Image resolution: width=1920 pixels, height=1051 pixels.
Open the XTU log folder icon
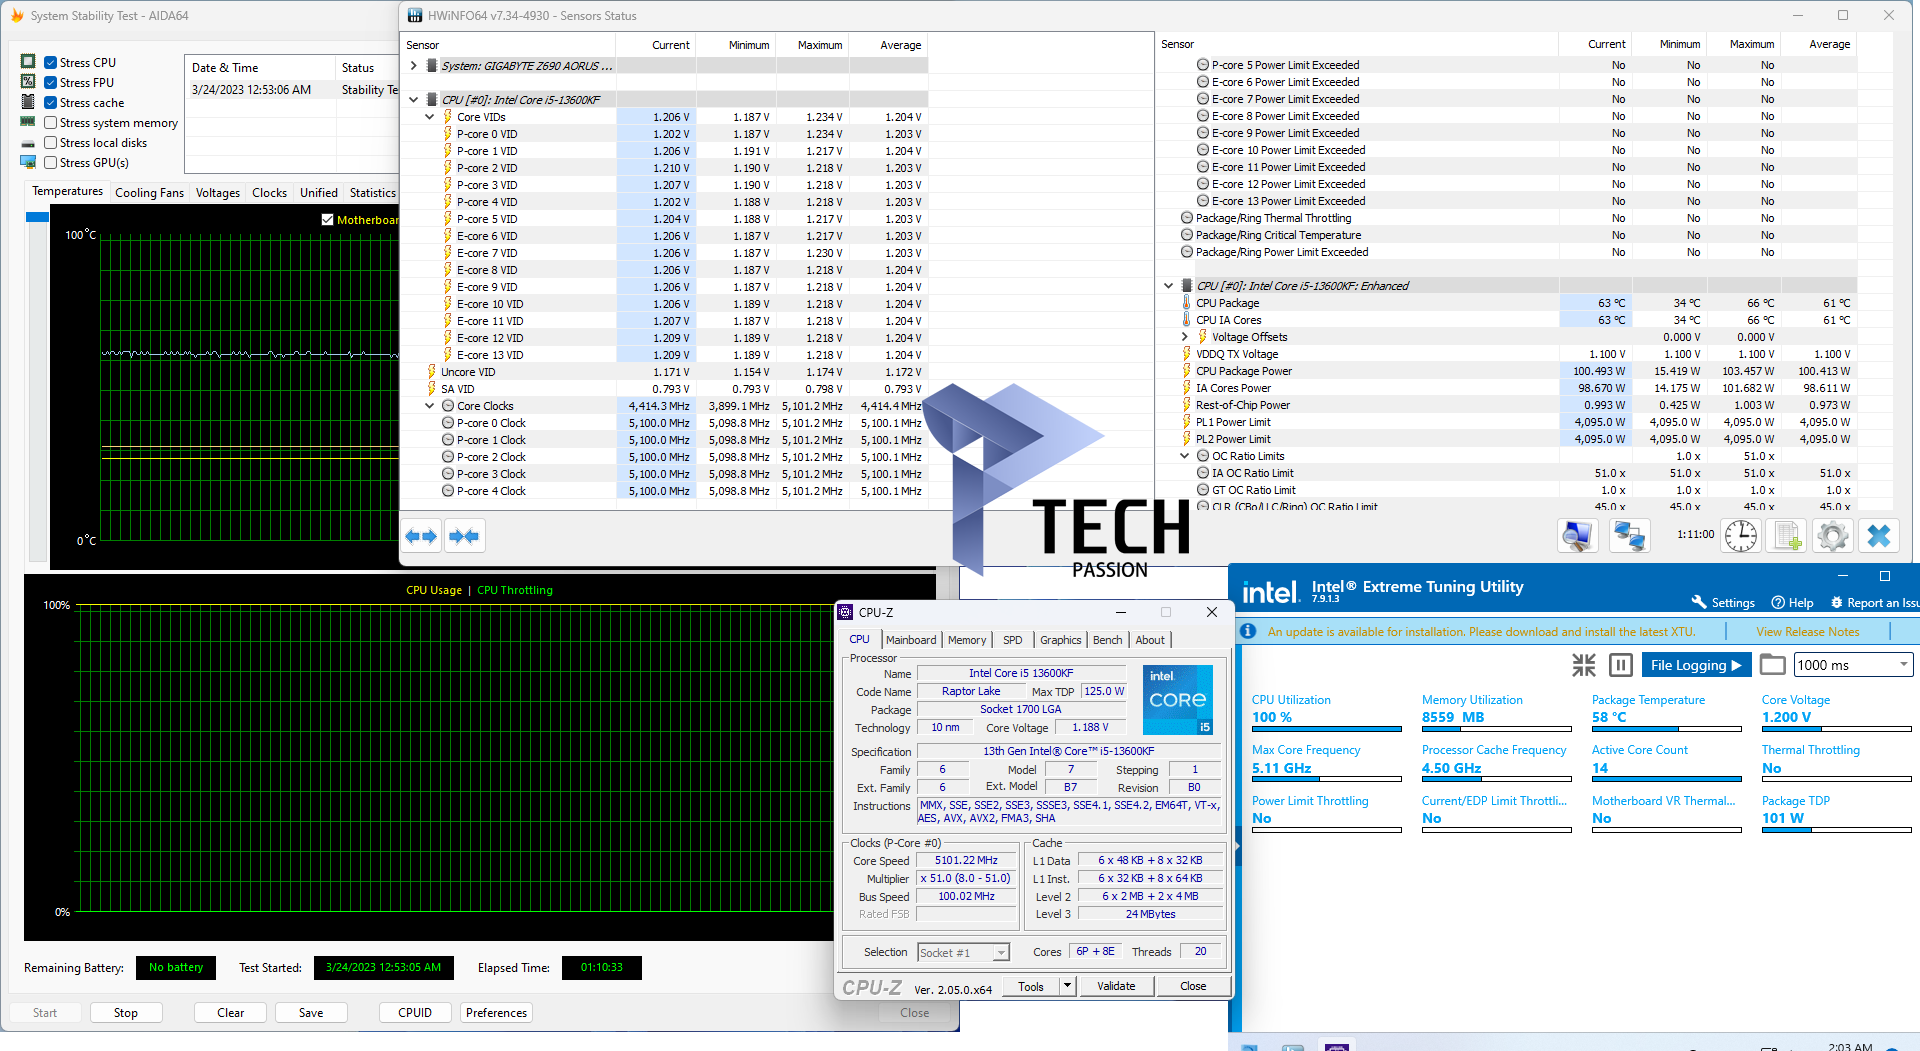tap(1772, 665)
